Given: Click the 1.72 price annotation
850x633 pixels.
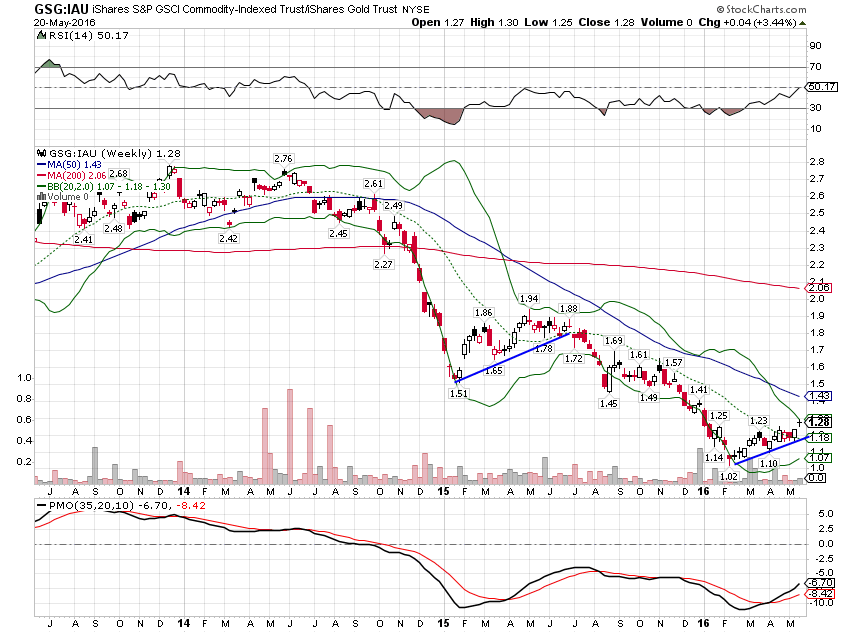Looking at the screenshot, I should (x=573, y=358).
